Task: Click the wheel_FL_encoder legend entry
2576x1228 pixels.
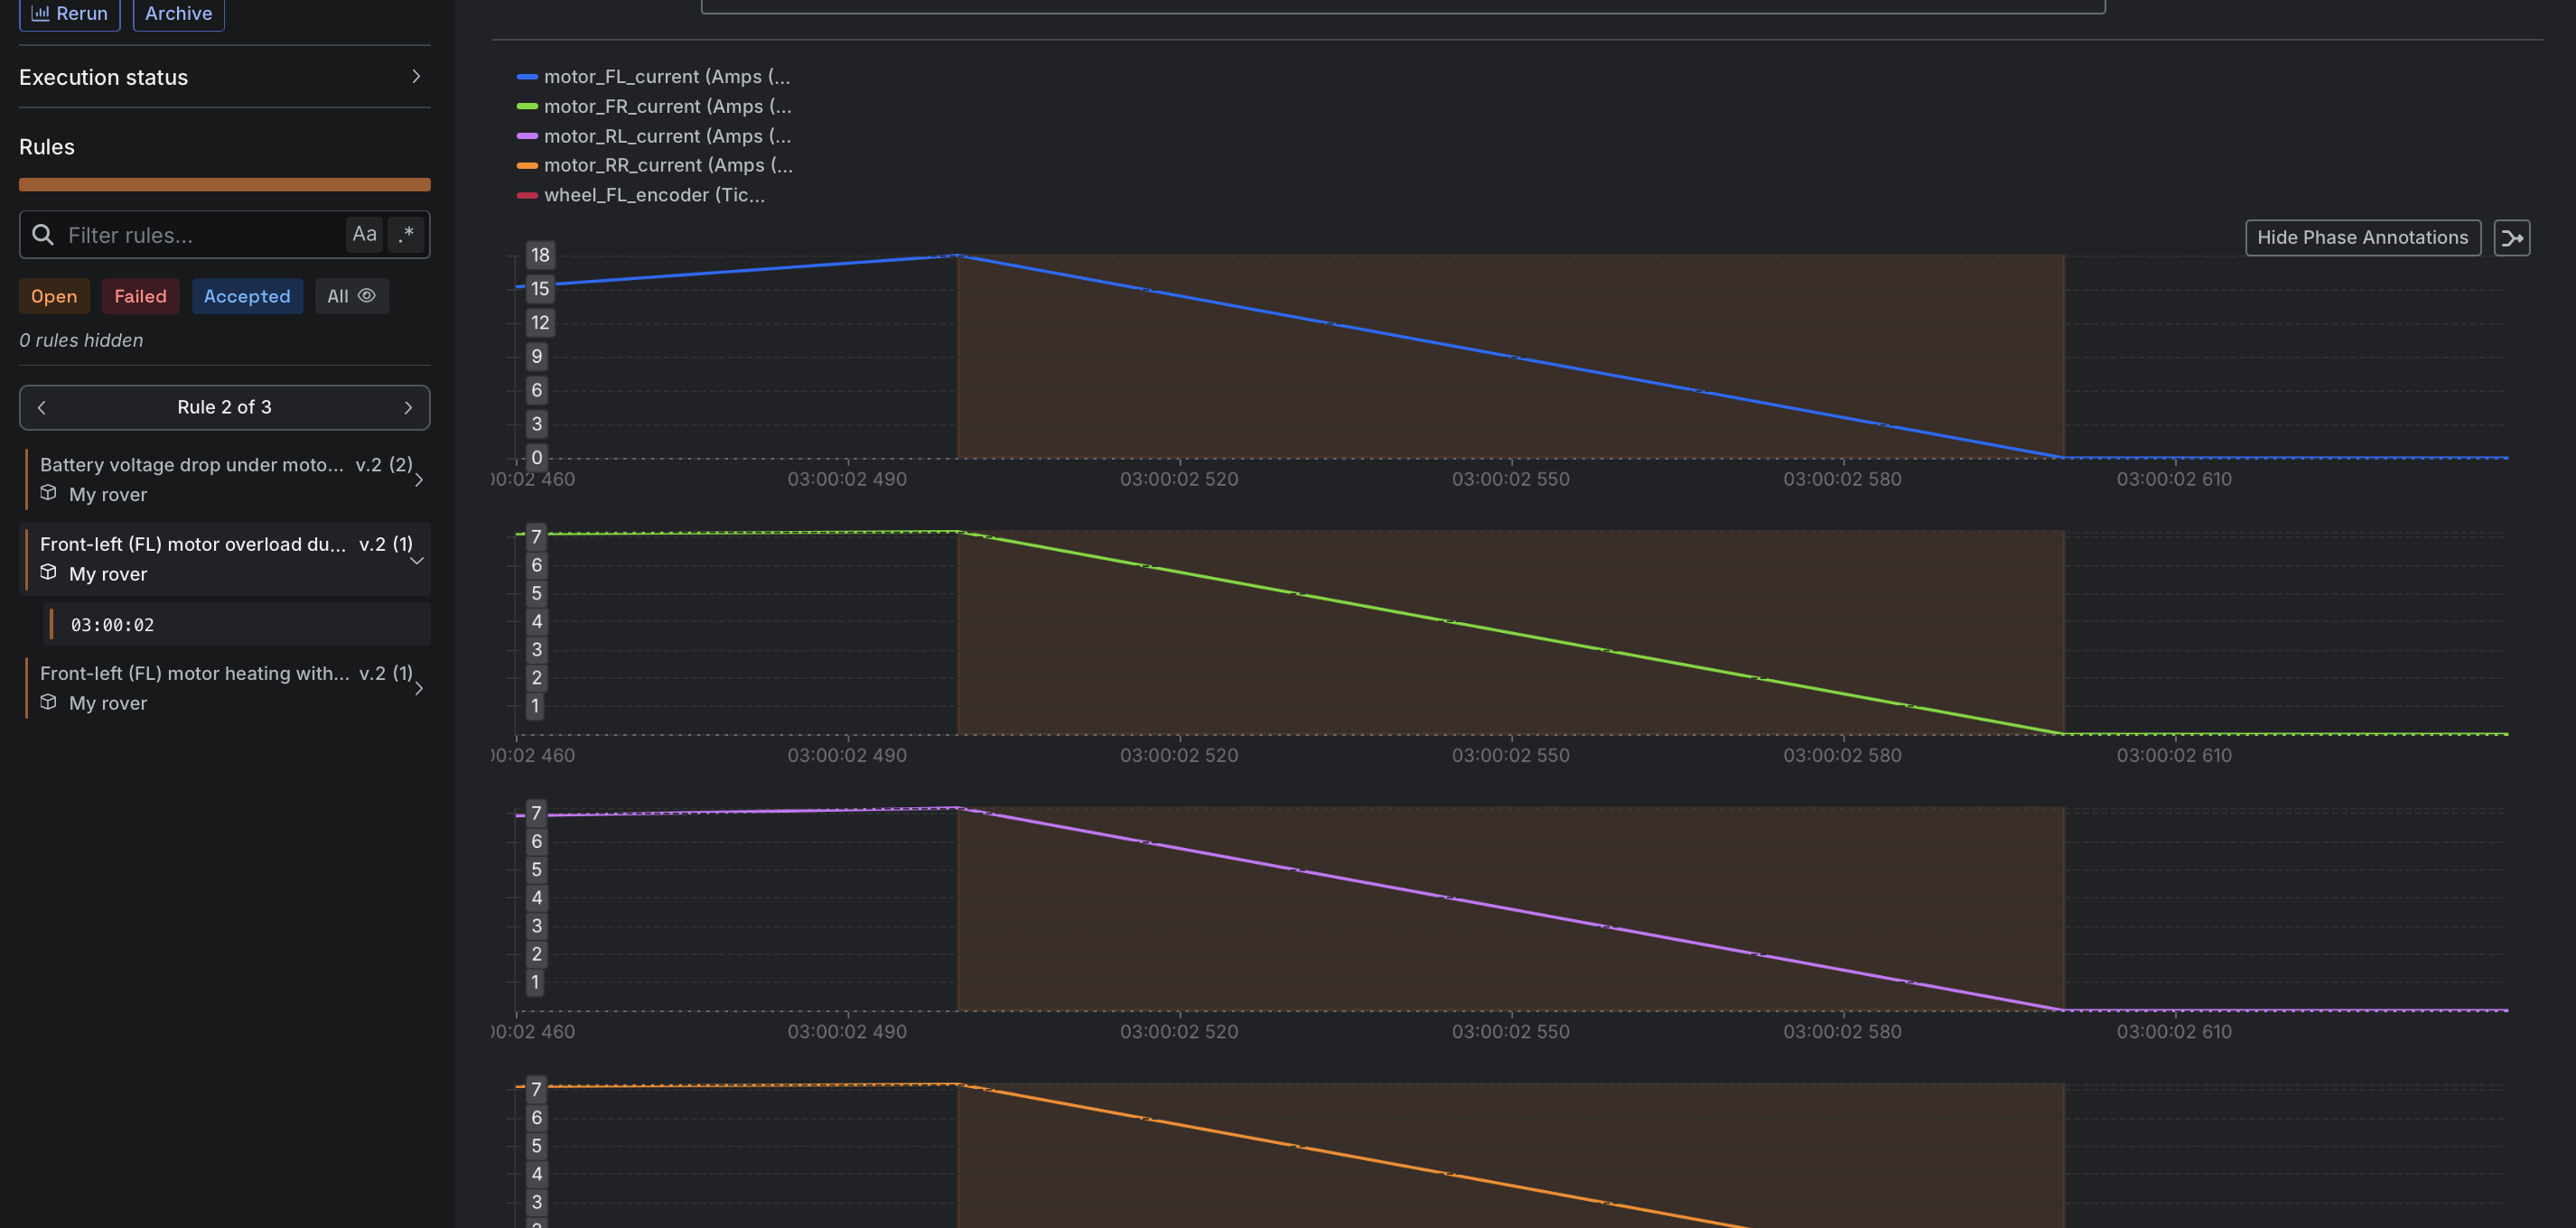Action: (x=640, y=195)
